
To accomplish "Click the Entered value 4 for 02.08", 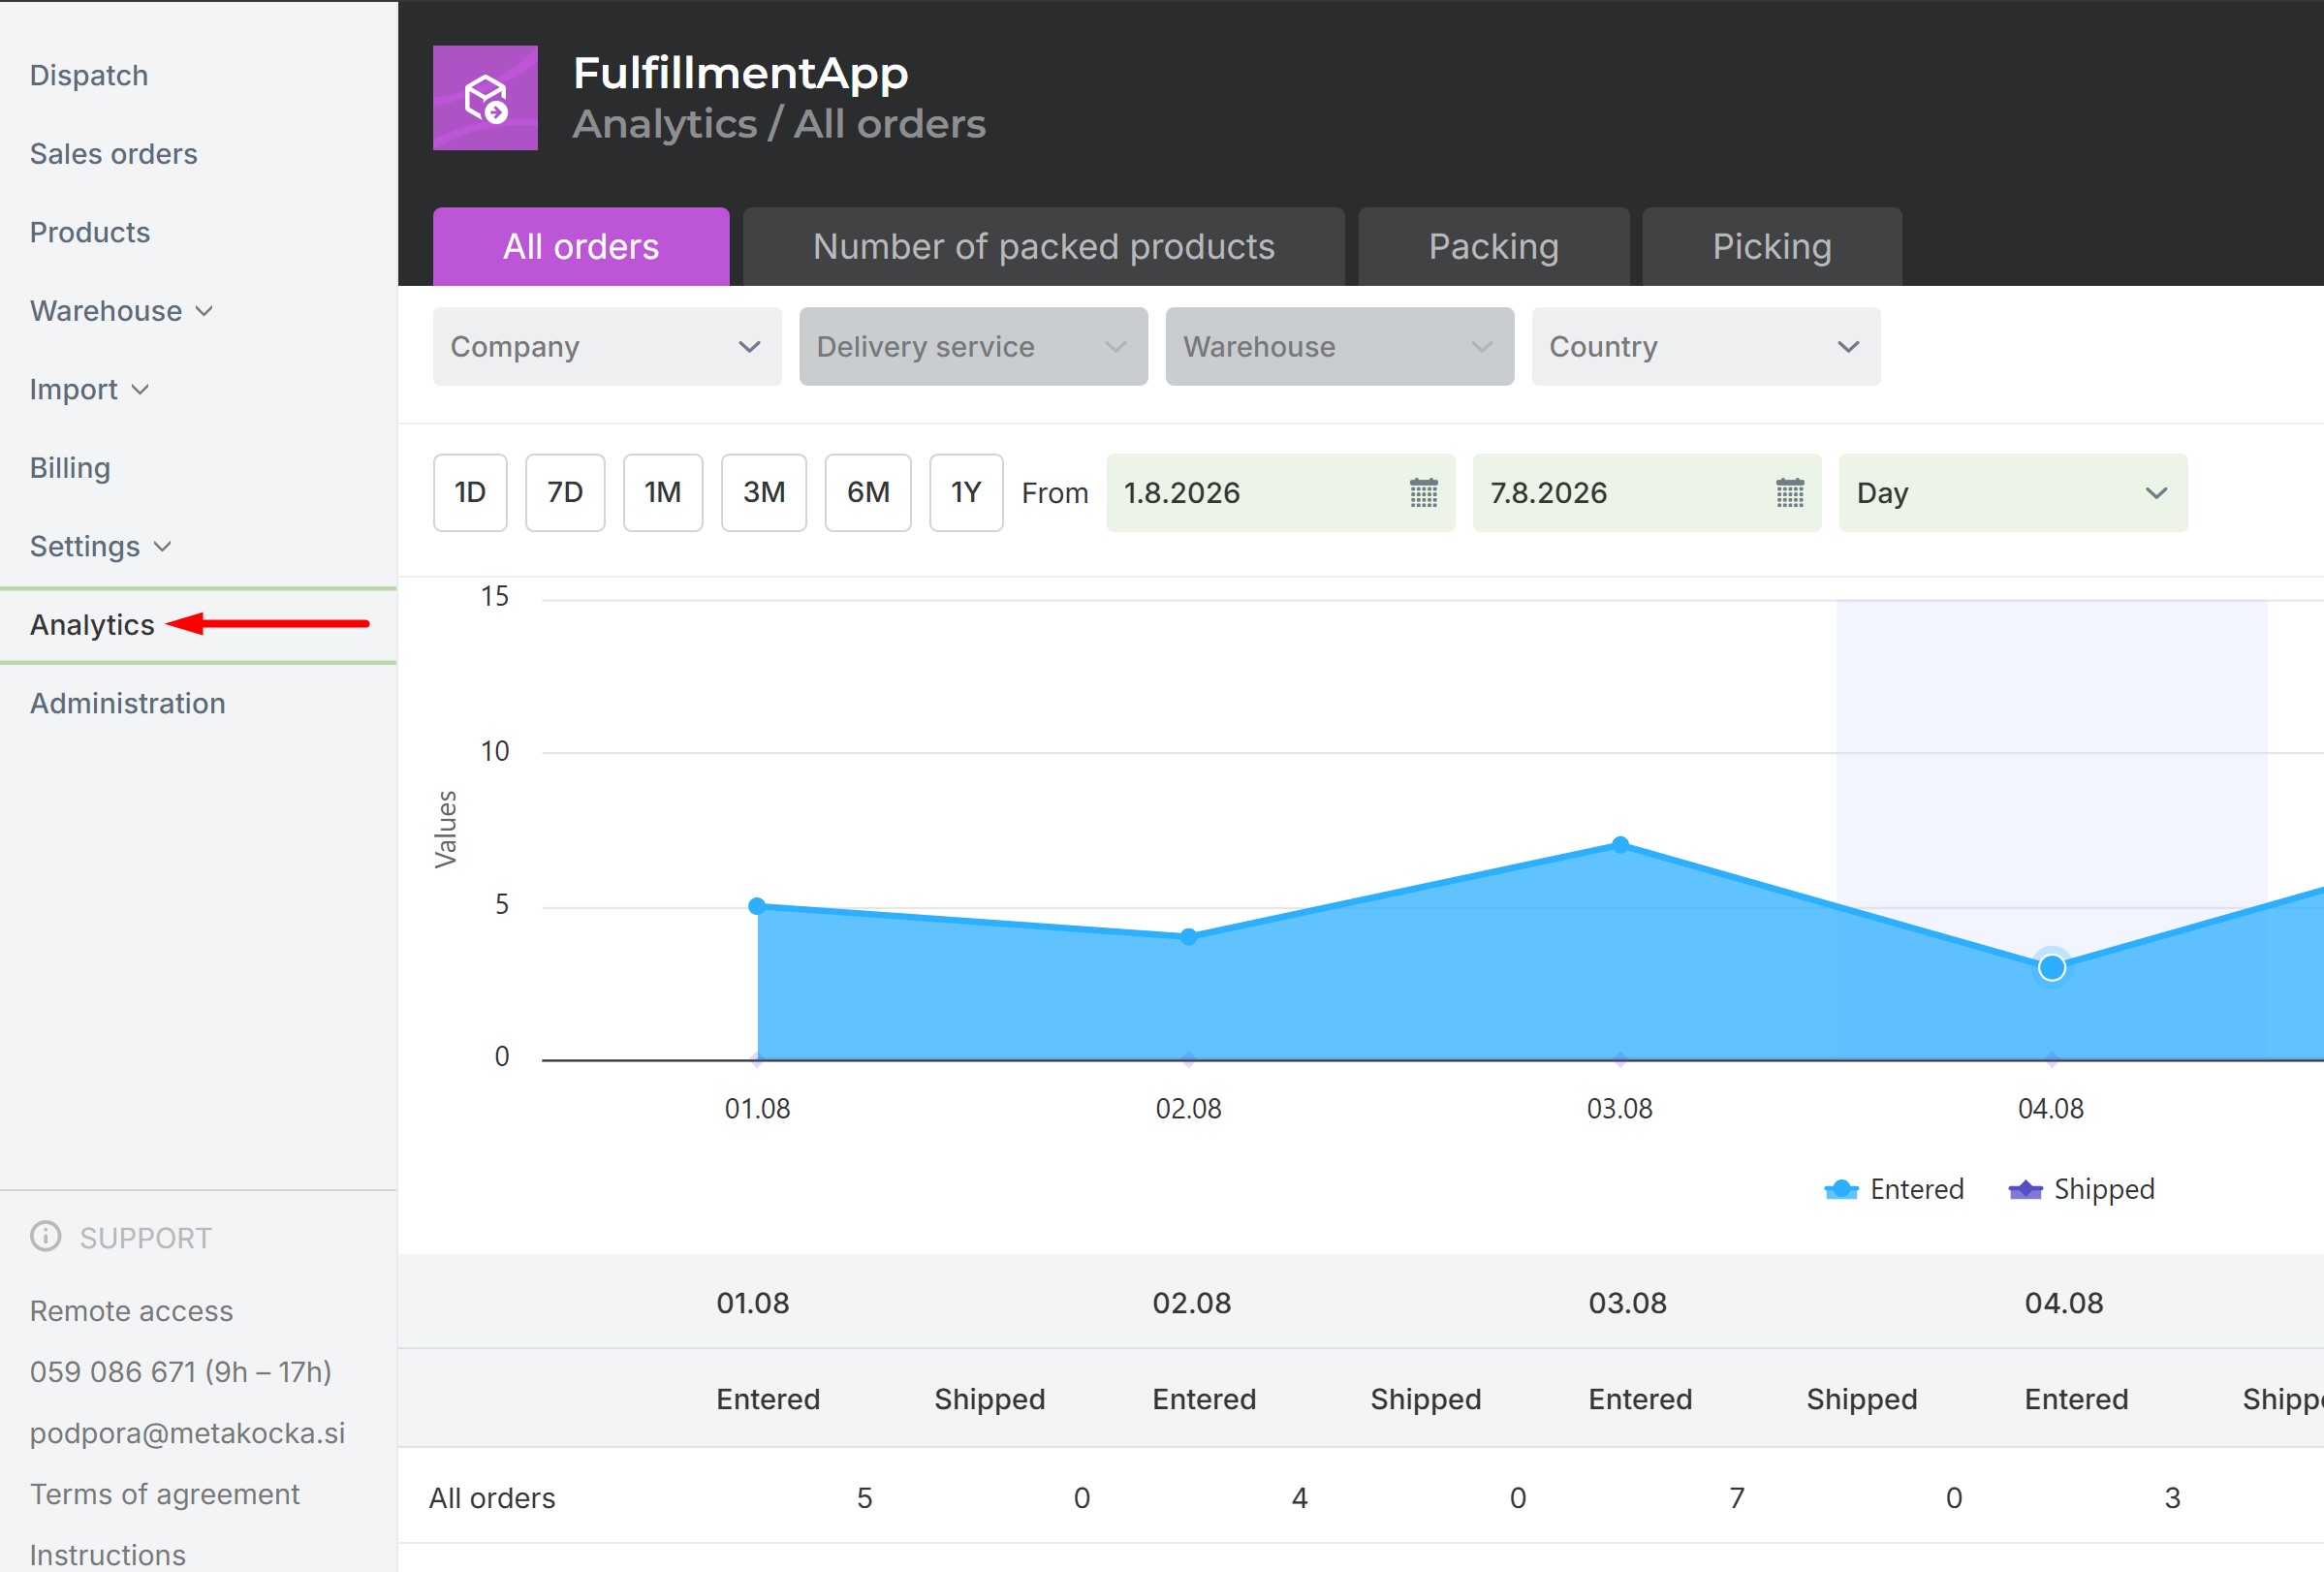I will (1300, 1498).
